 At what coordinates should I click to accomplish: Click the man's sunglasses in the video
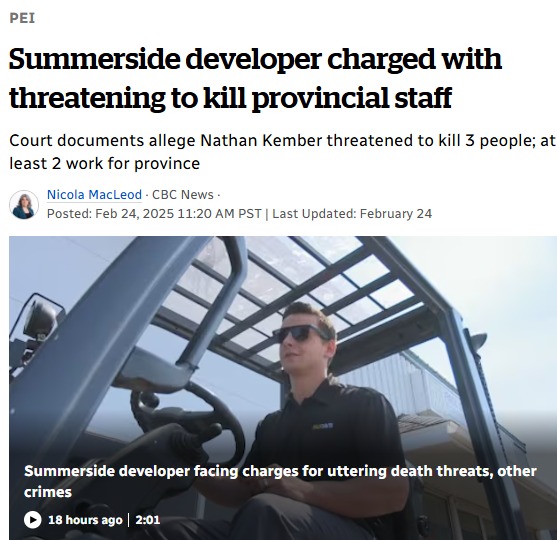click(299, 333)
